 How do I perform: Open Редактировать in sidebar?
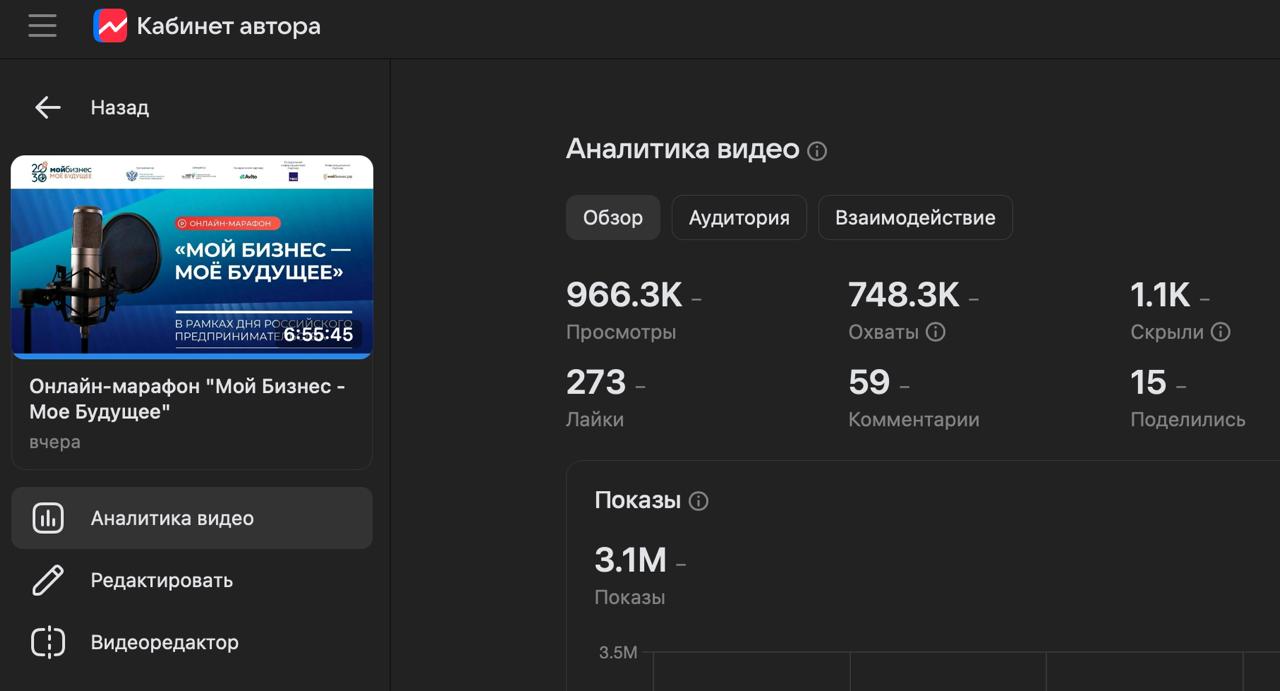[x=192, y=580]
